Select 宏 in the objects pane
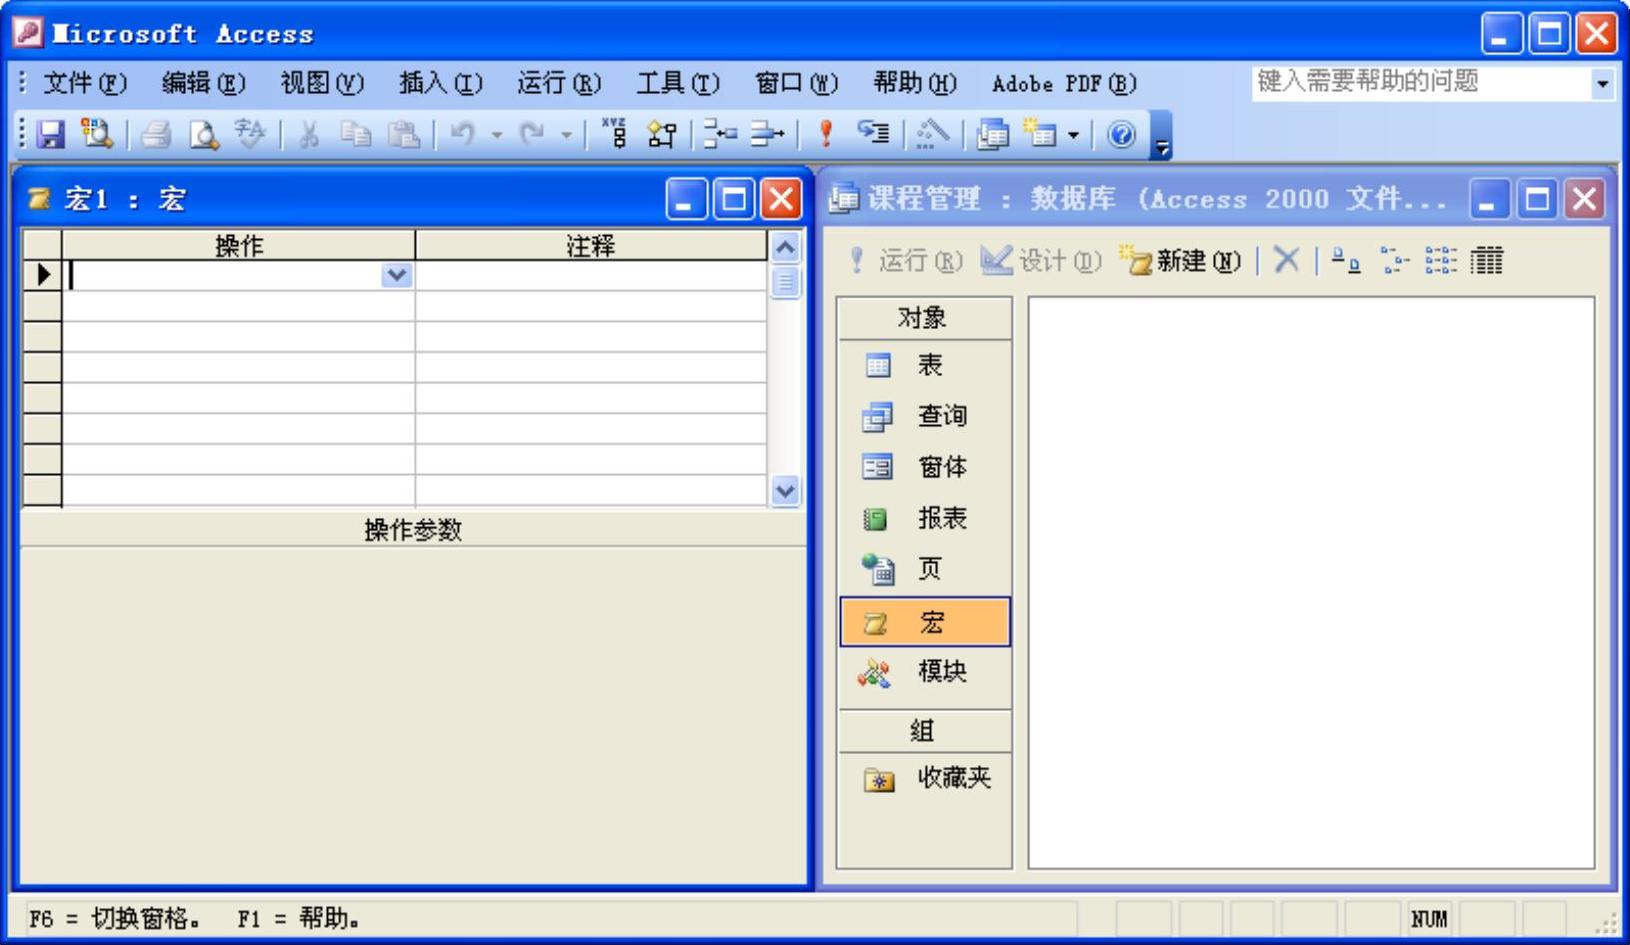The image size is (1630, 945). pos(925,622)
